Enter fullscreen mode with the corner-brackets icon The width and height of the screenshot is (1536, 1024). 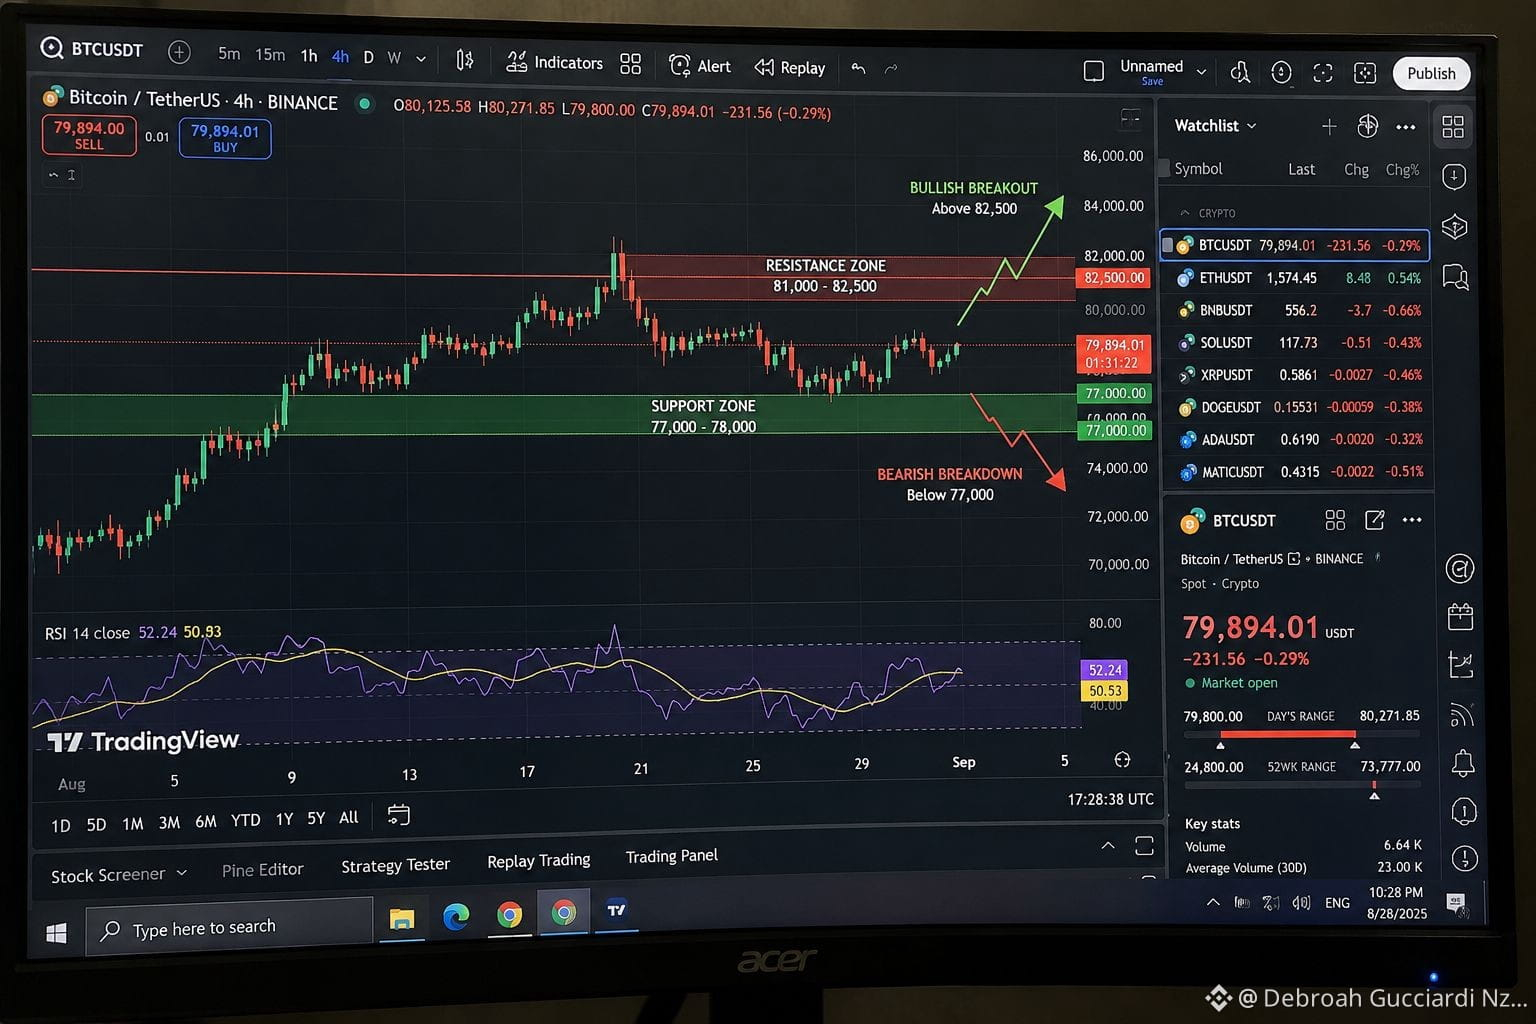pyautogui.click(x=1323, y=73)
